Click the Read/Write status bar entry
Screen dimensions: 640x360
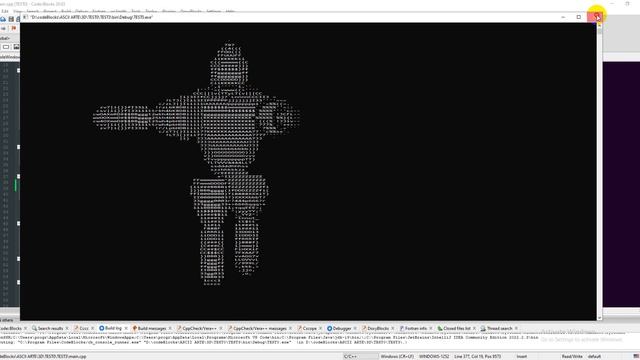click(x=572, y=356)
